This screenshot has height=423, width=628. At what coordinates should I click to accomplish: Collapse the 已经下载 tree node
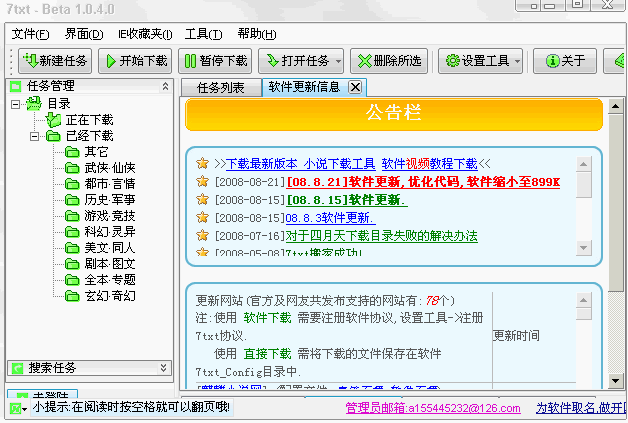35,136
